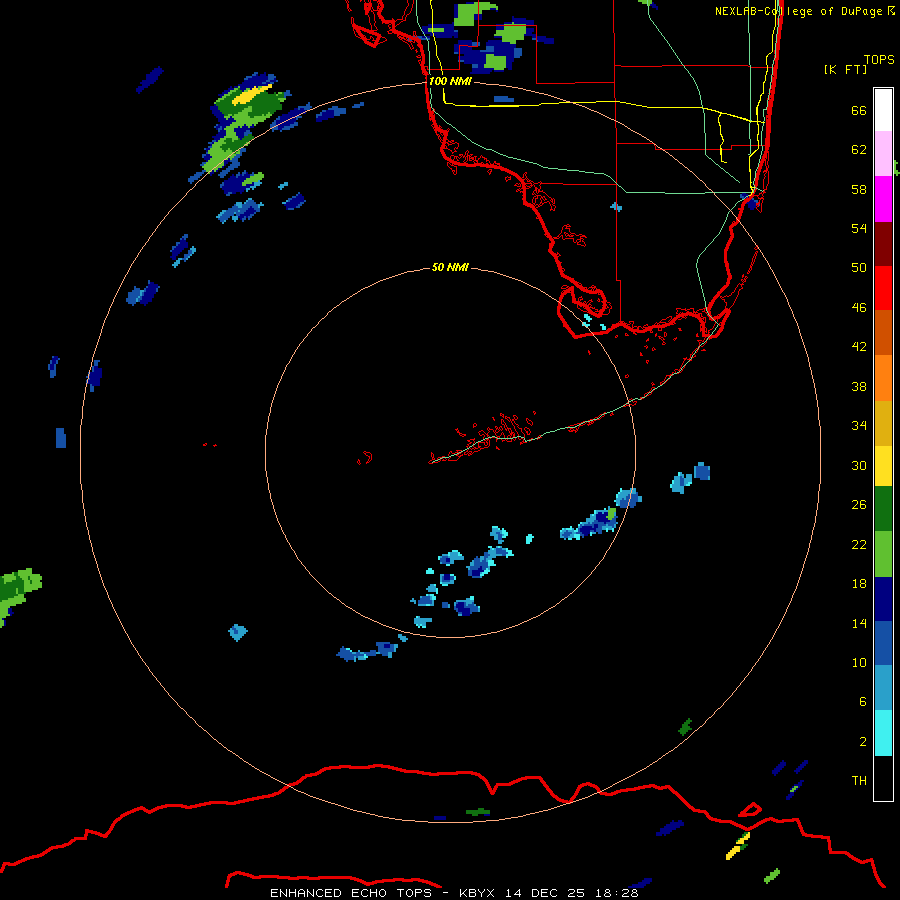Image resolution: width=900 pixels, height=900 pixels.
Task: Click the ENHANCED ECHO TOPS caption text
Action: pyautogui.click(x=350, y=893)
